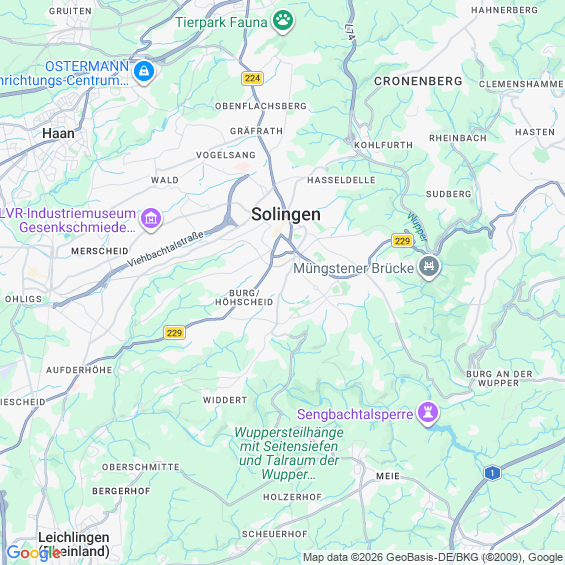
Task: Open the Sengbachtalsperre castle pin icon
Action: tap(428, 414)
